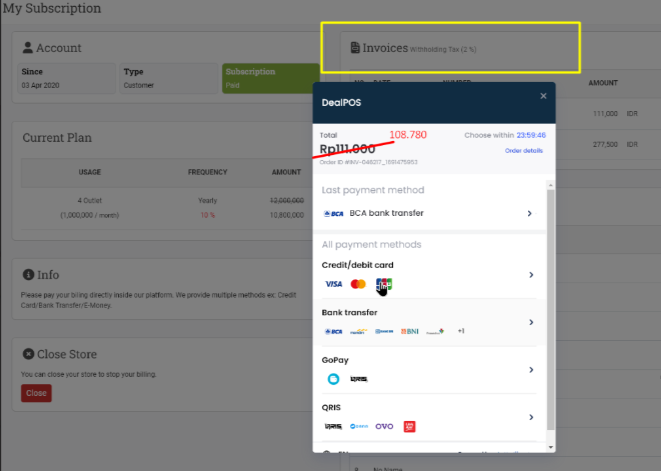This screenshot has width=661, height=471.
Task: Click the payment list scrollbar down arrow
Action: pos(551,447)
